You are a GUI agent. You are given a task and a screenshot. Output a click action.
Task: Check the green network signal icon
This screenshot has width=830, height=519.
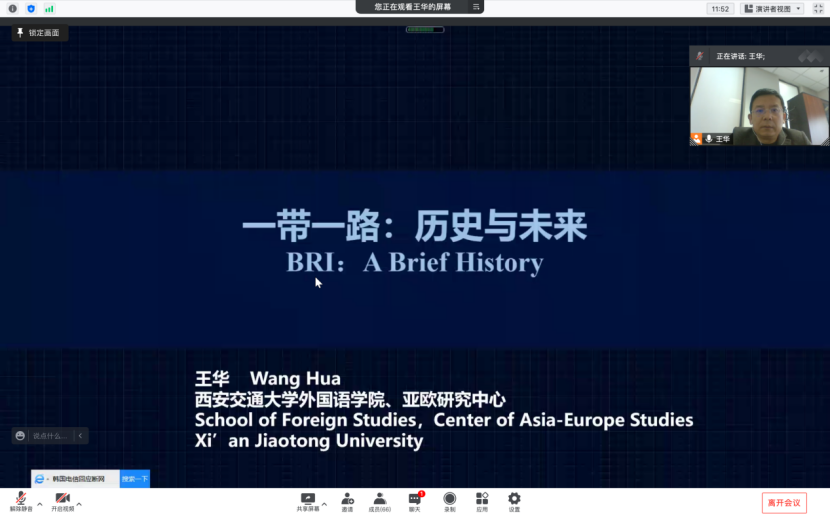click(x=49, y=8)
